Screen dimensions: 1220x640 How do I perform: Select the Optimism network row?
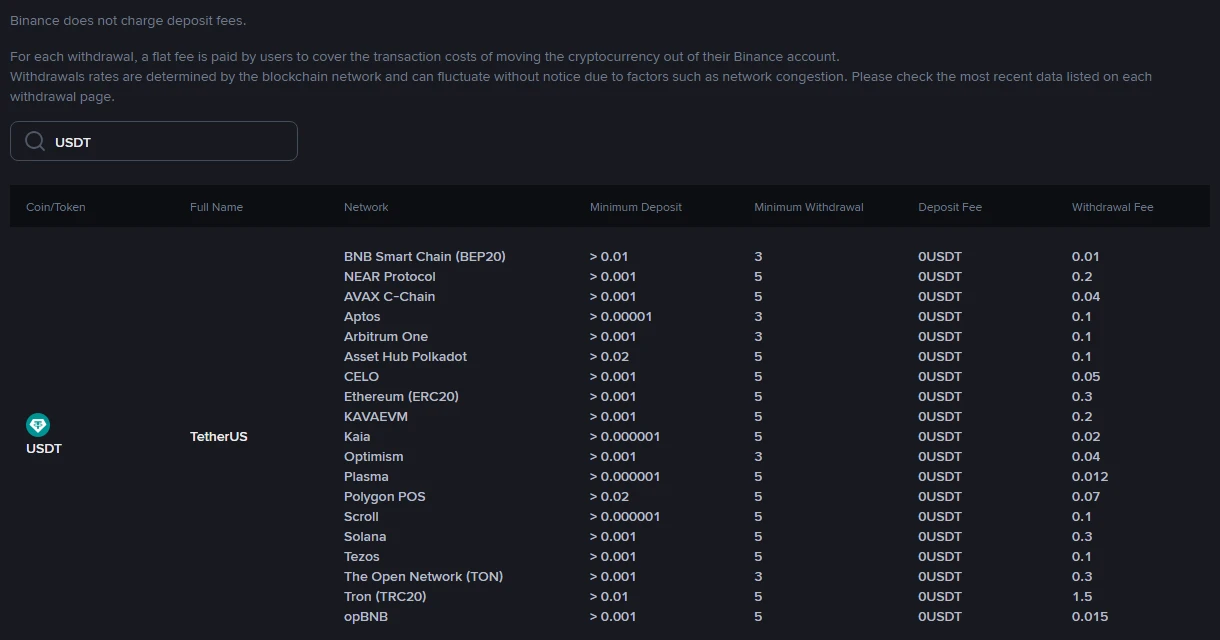[x=374, y=456]
